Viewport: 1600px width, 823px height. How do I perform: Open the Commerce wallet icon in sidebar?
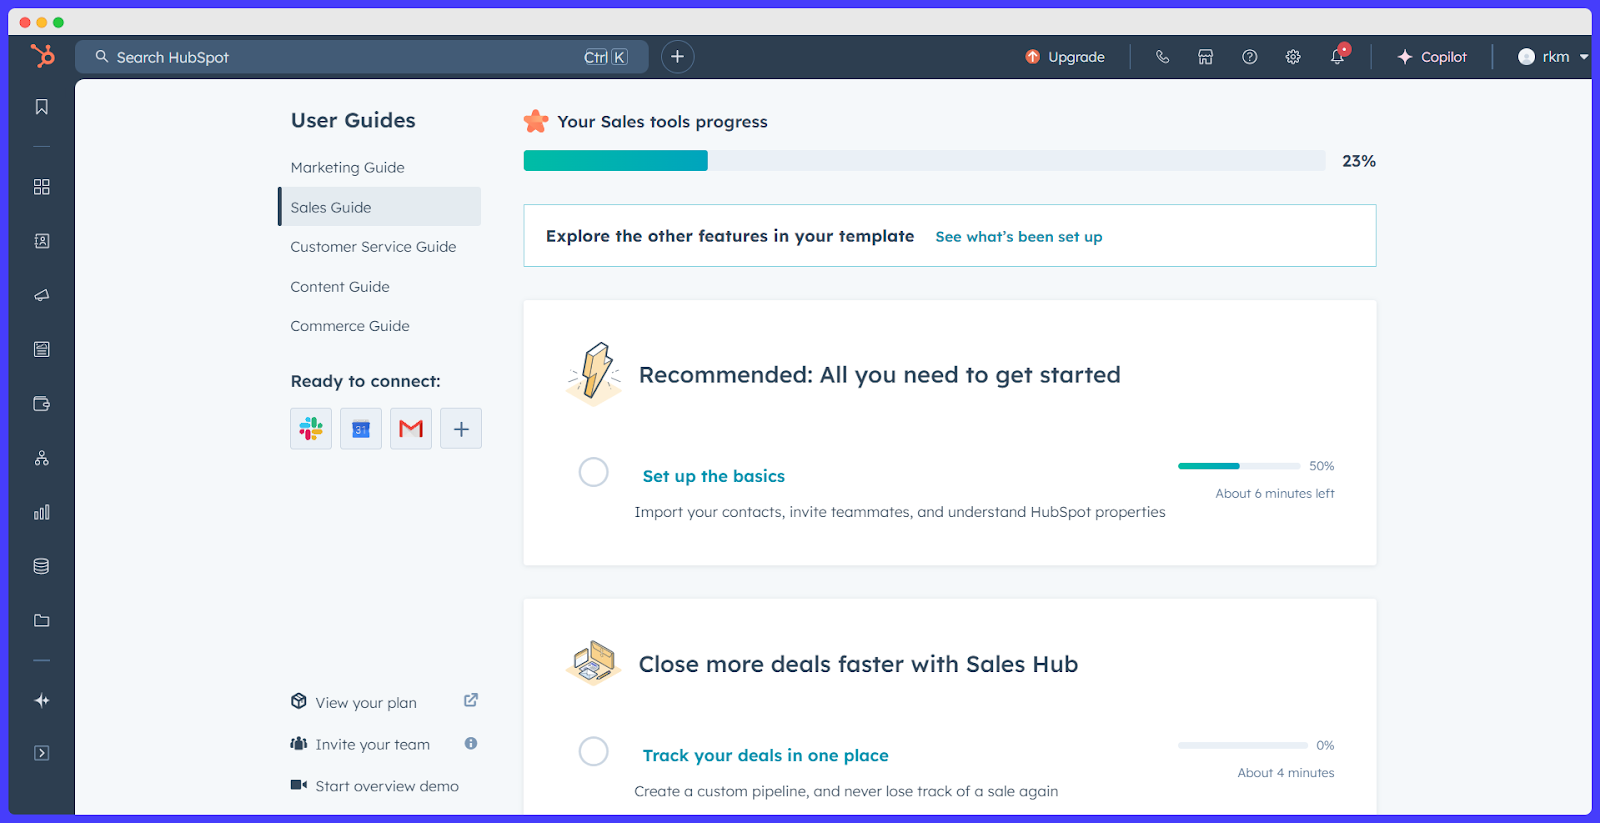(x=42, y=404)
